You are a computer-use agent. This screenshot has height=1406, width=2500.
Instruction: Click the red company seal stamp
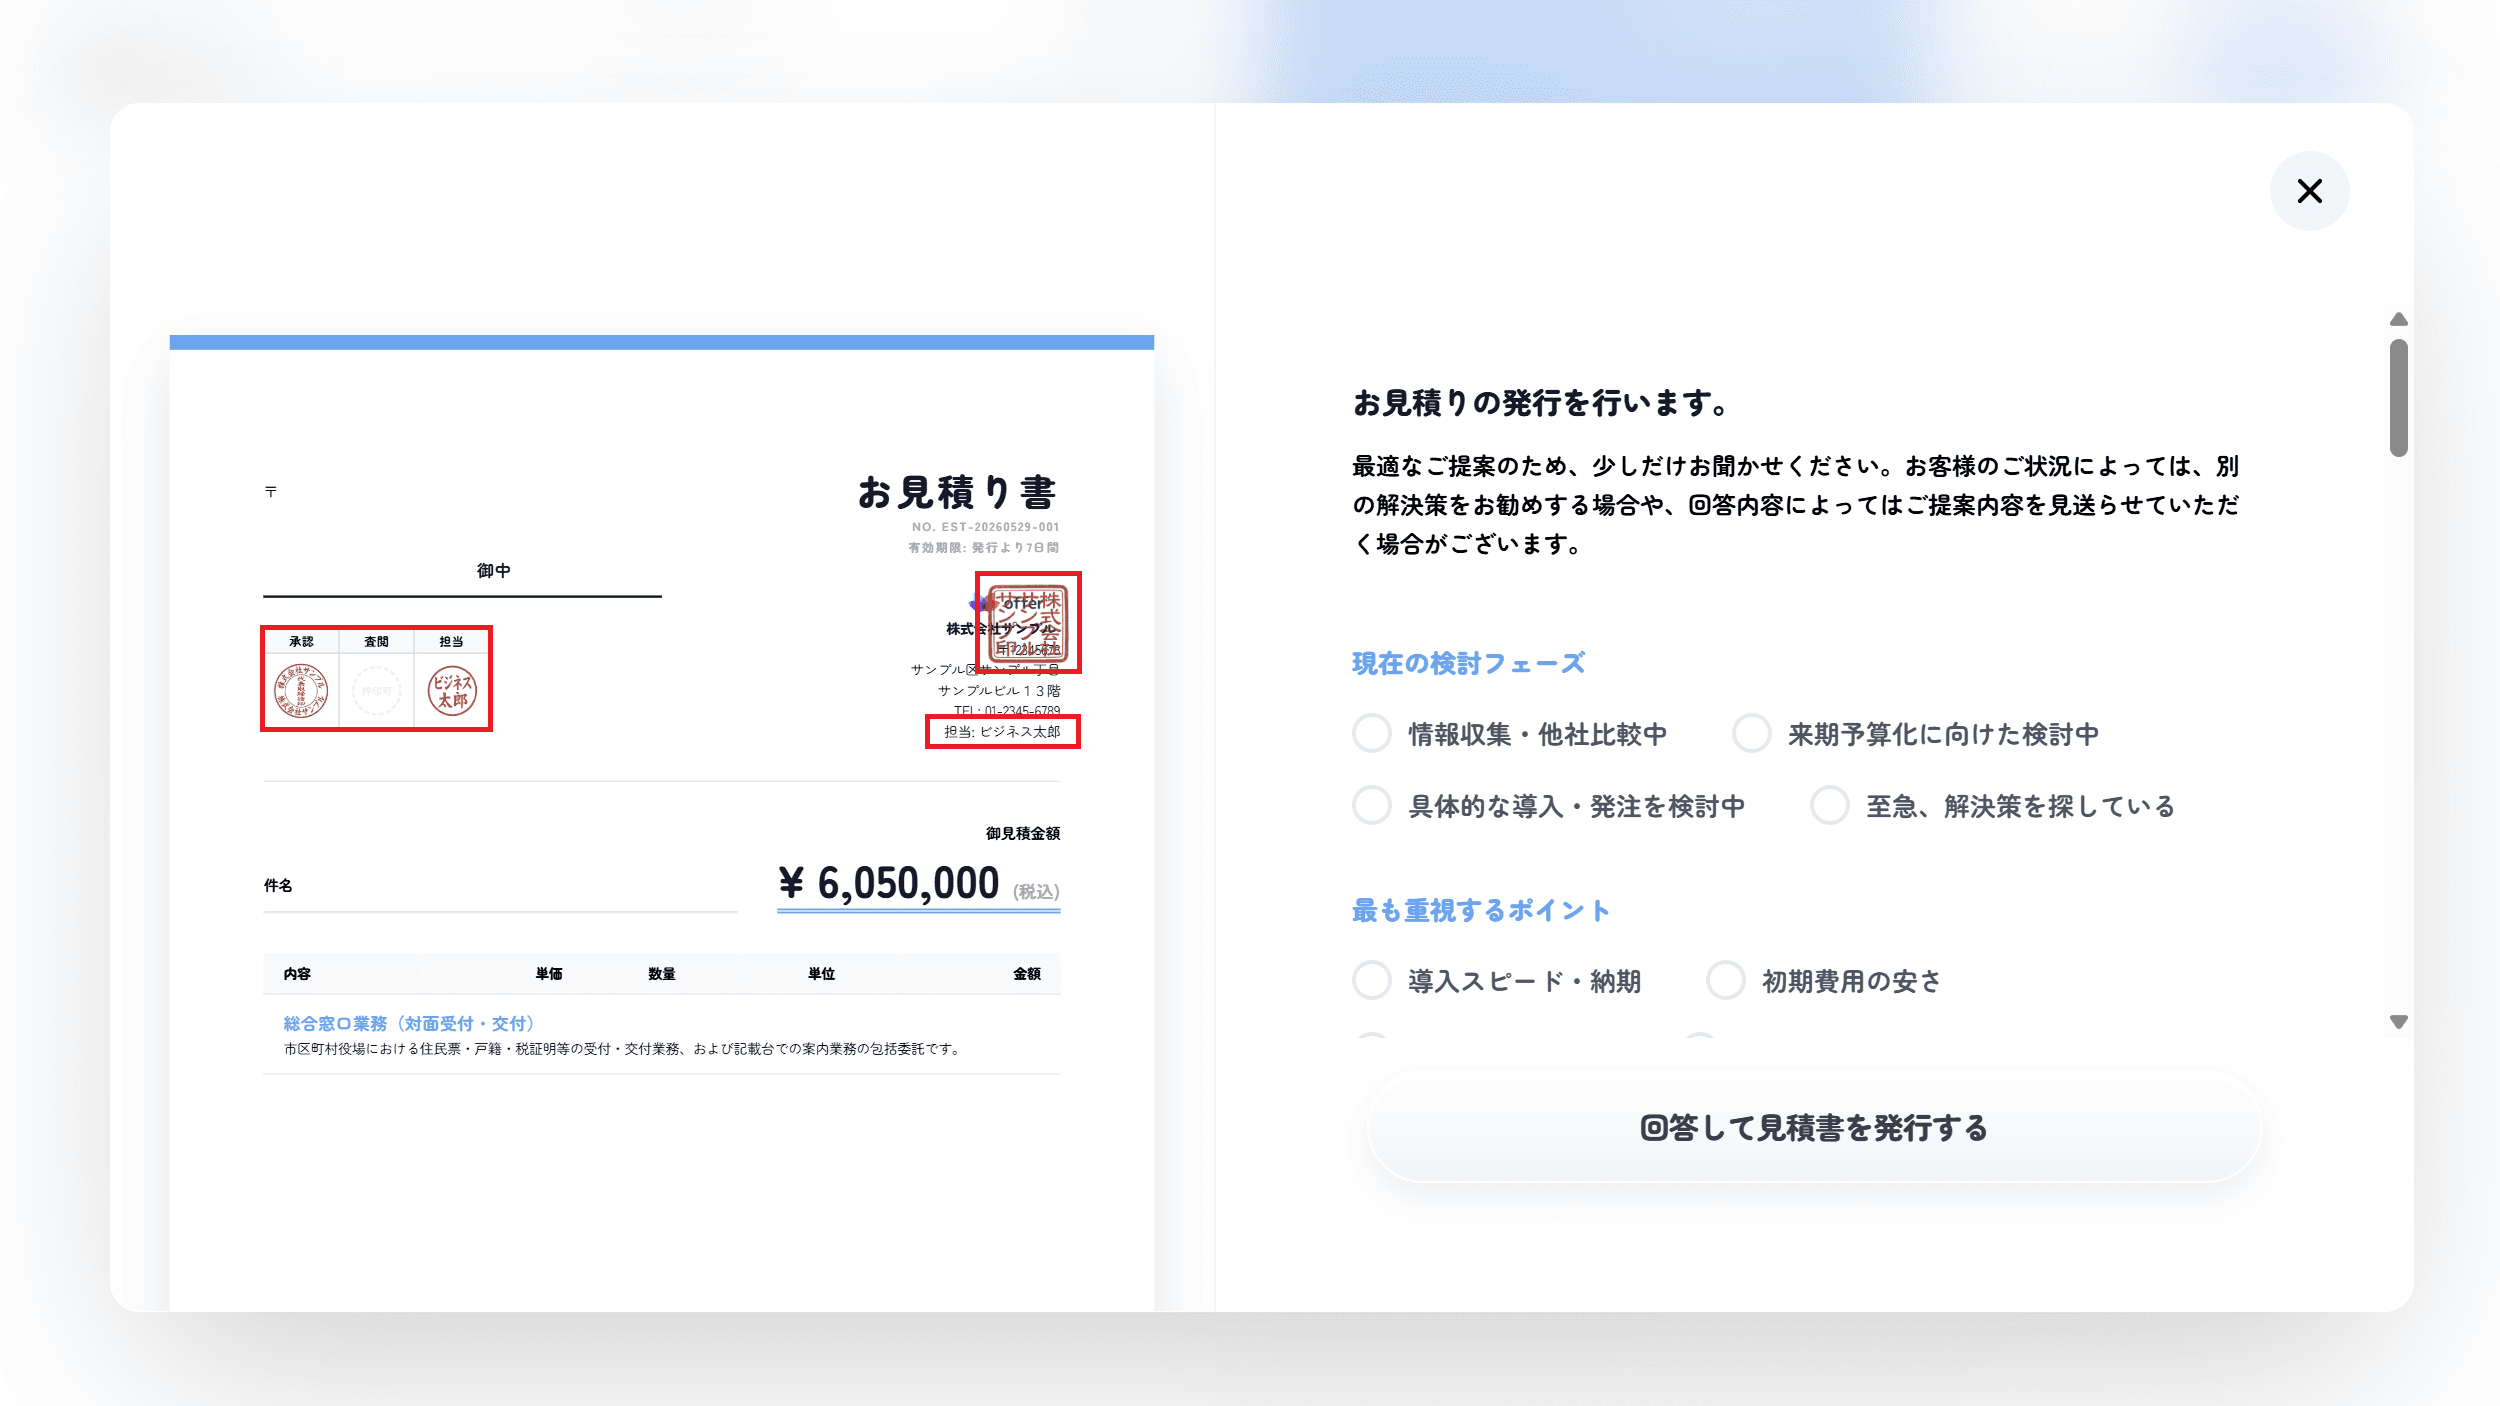[1028, 622]
